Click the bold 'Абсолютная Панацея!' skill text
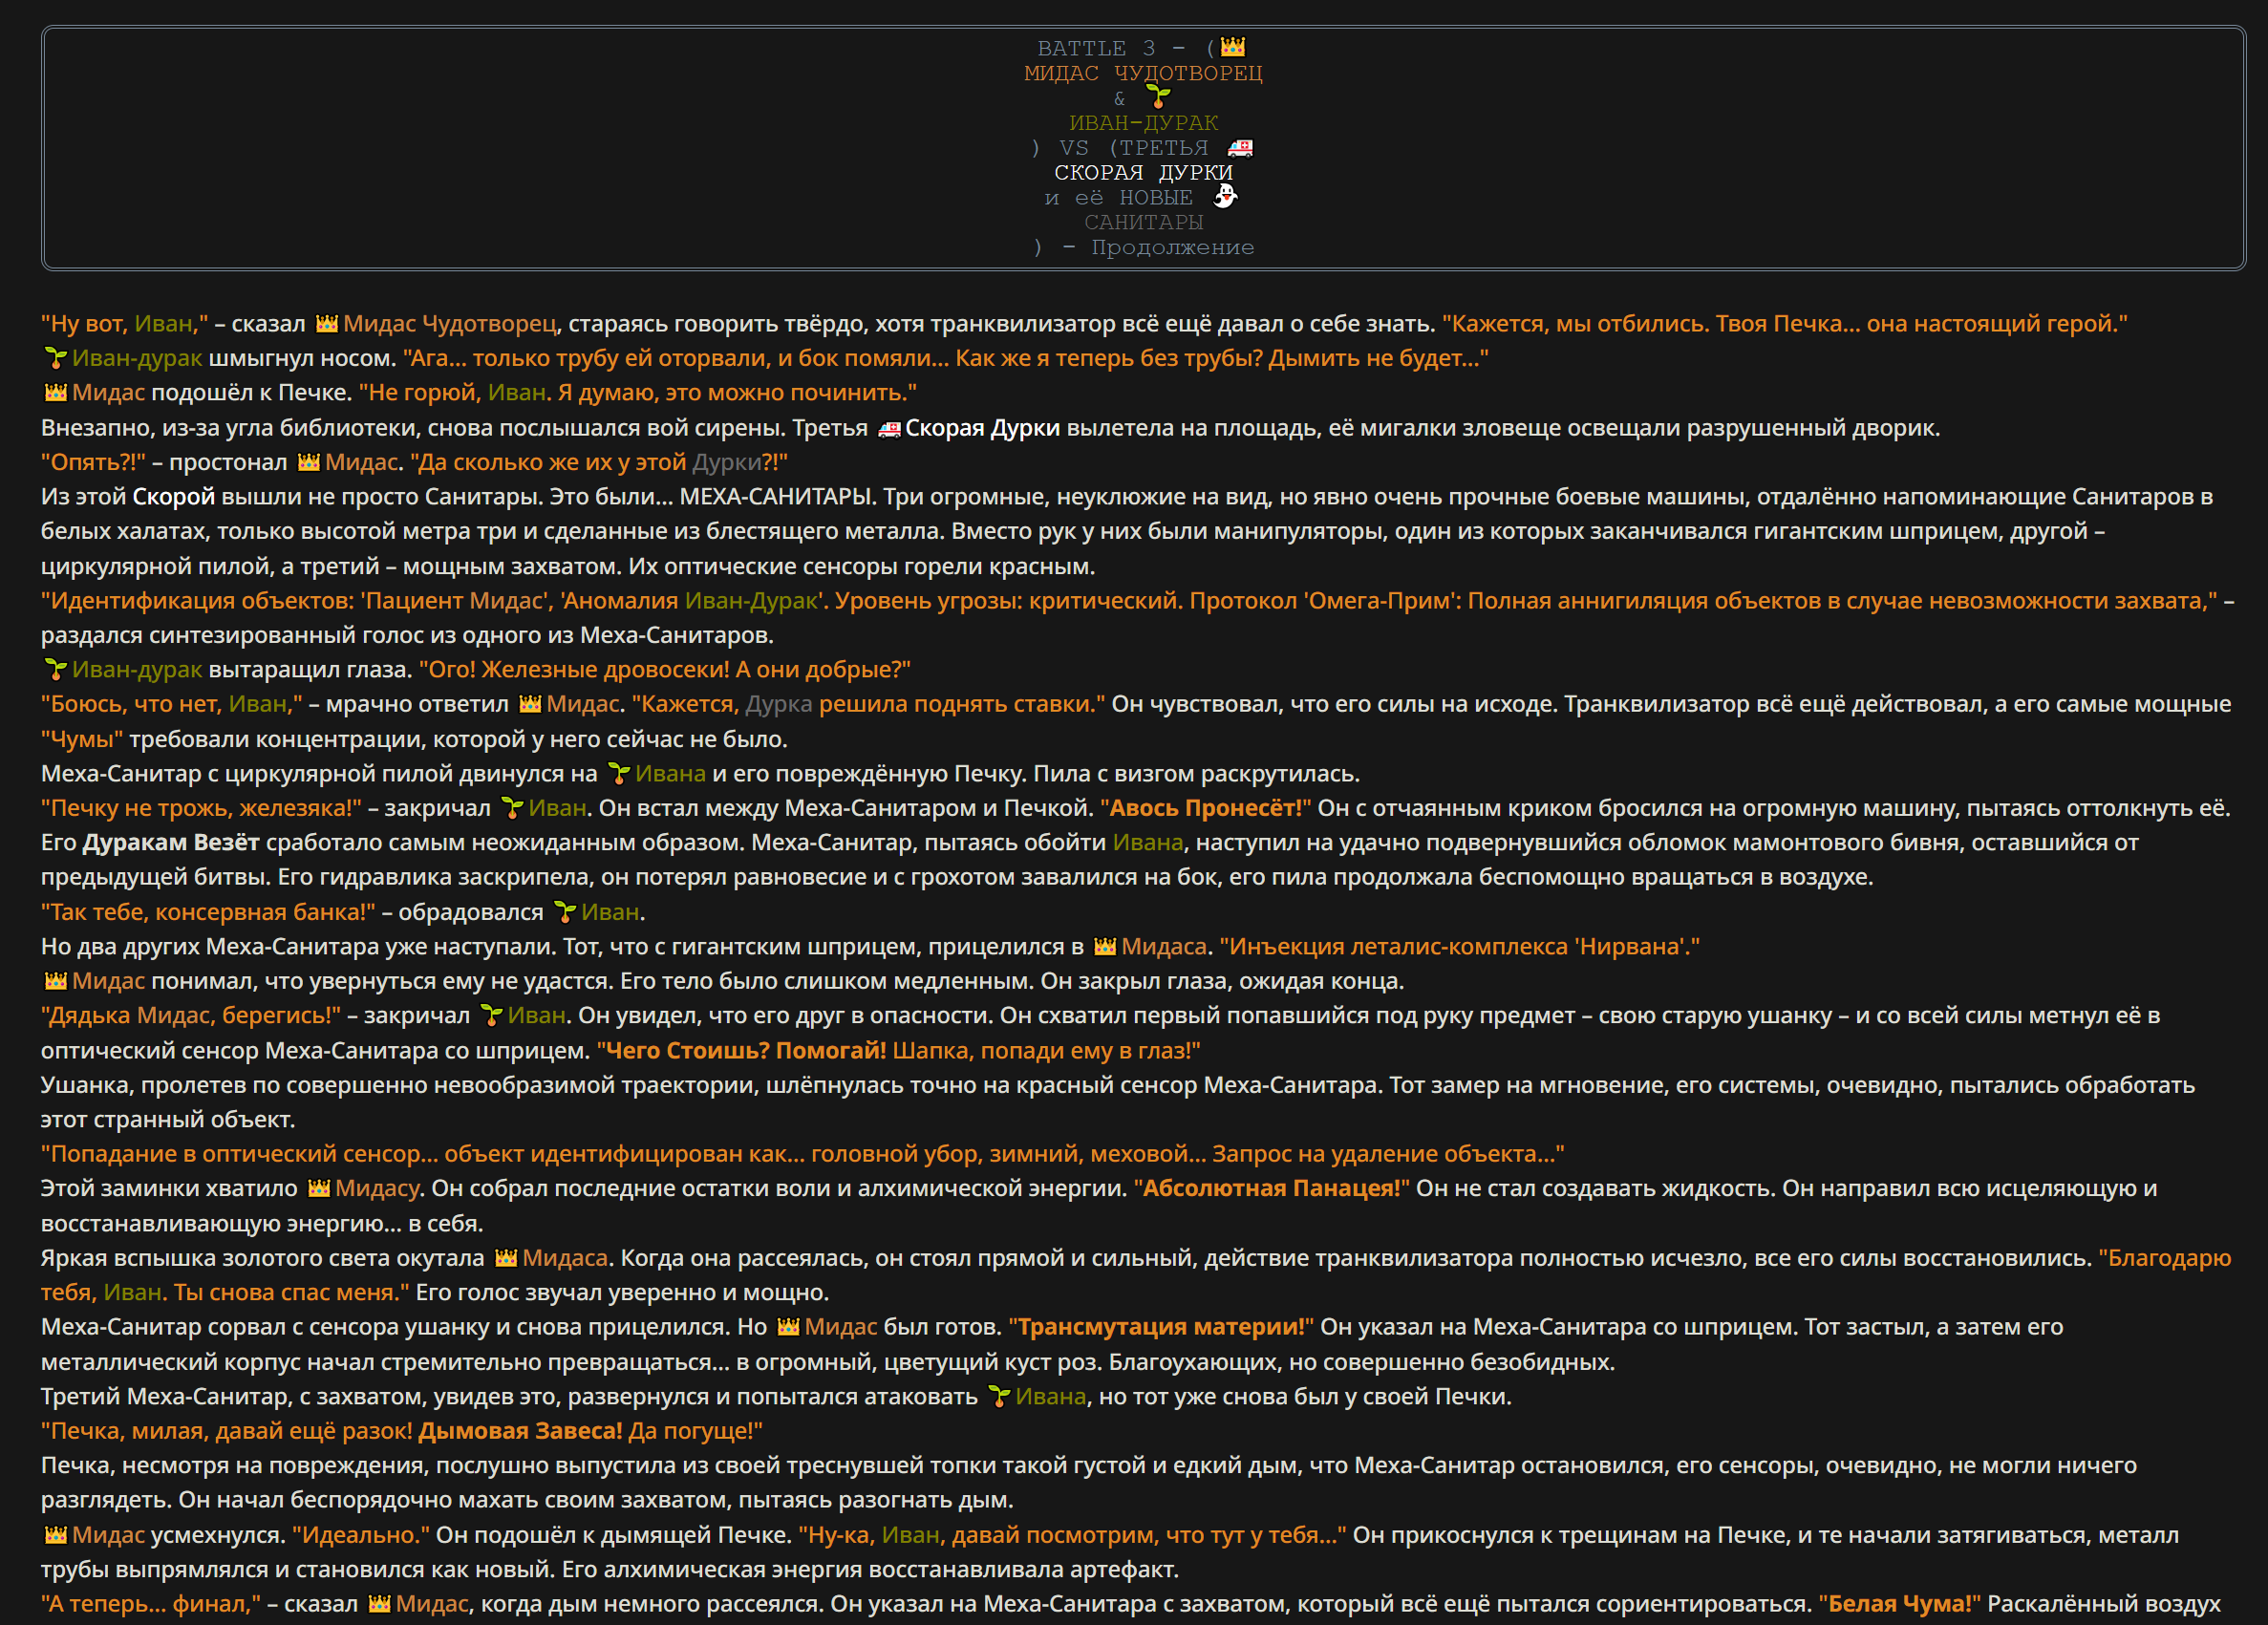Viewport: 2268px width, 1625px height. [x=1271, y=1189]
